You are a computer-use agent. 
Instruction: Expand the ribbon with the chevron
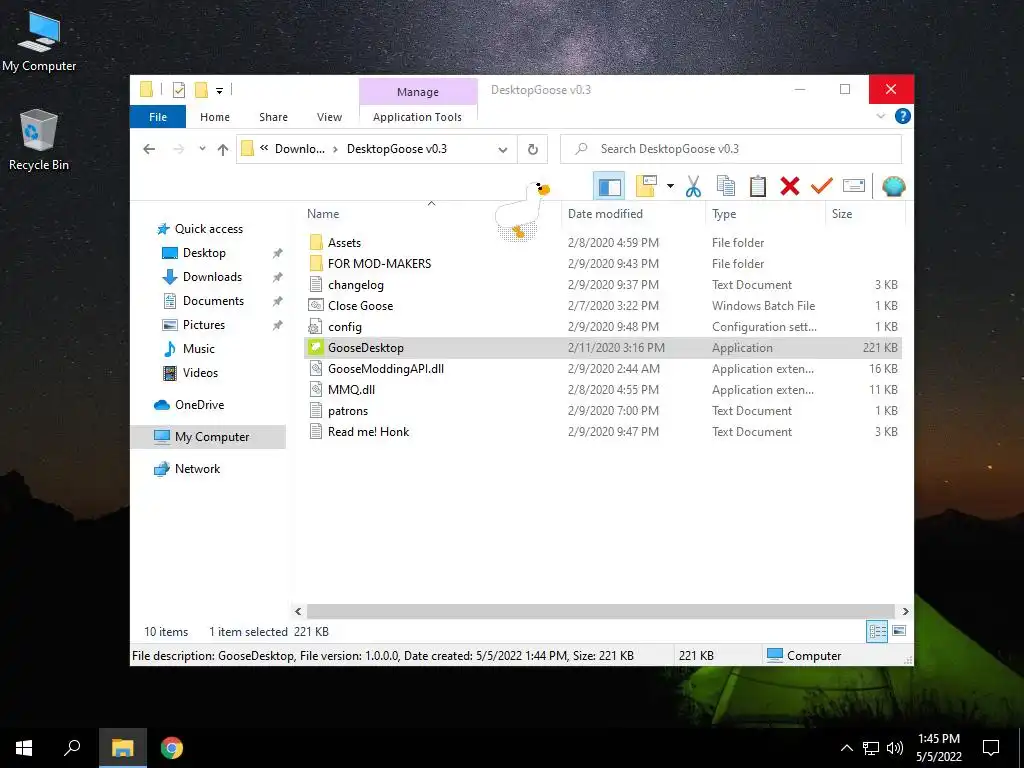880,116
